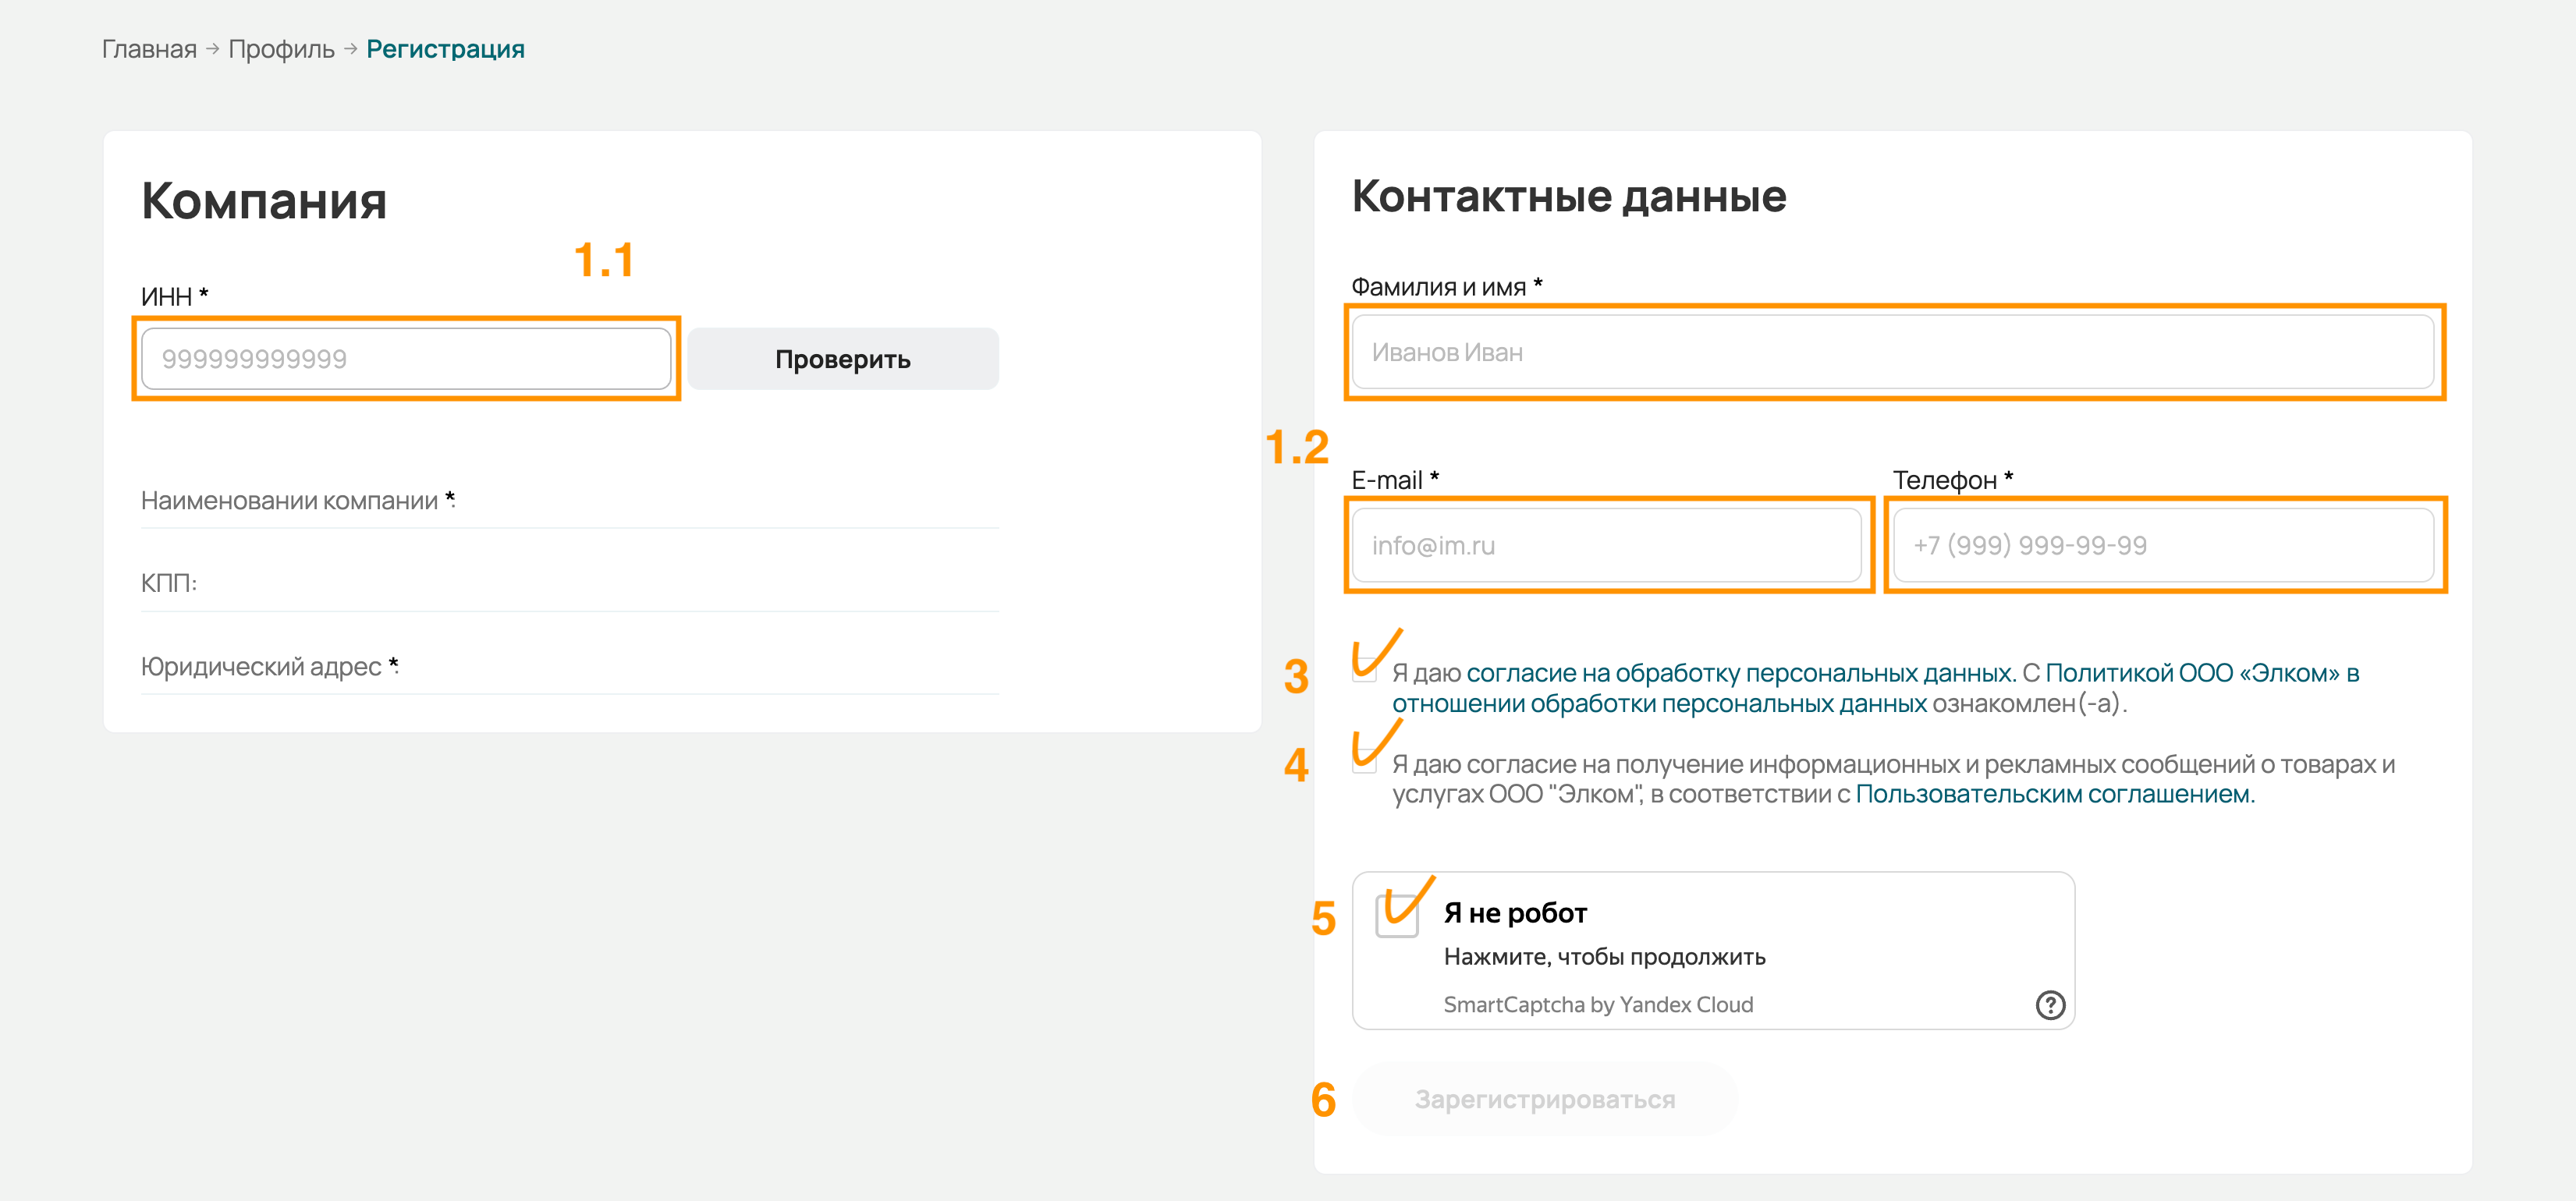This screenshot has height=1201, width=2576.
Task: Click the "Регистрация" breadcrumb item
Action: coord(445,49)
